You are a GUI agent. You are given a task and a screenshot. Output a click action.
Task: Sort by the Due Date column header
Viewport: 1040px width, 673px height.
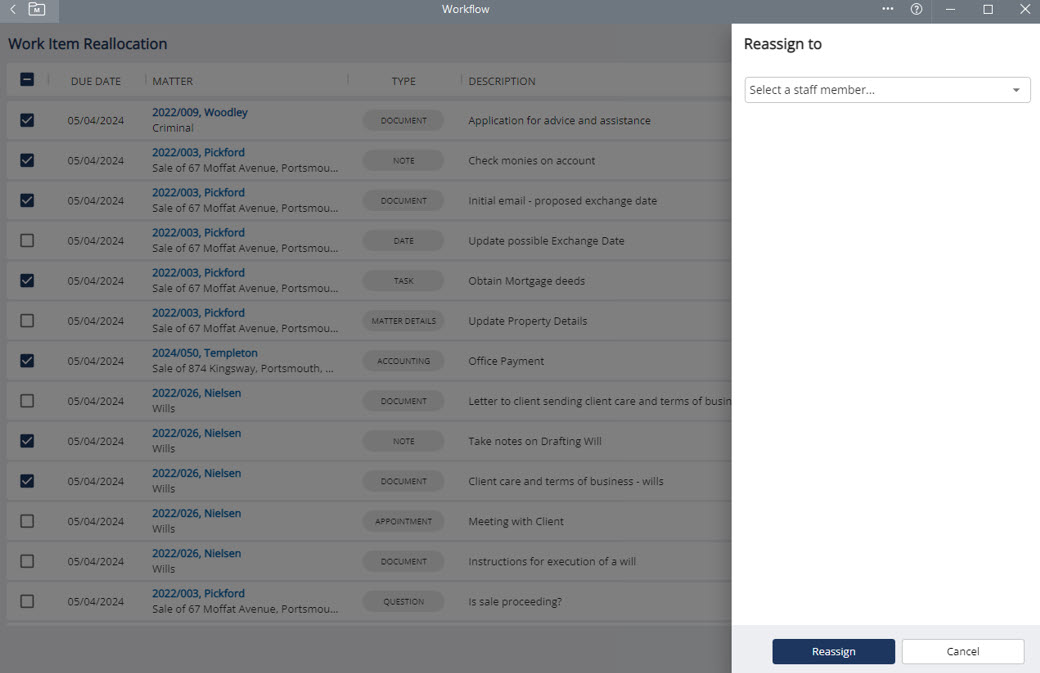point(95,81)
